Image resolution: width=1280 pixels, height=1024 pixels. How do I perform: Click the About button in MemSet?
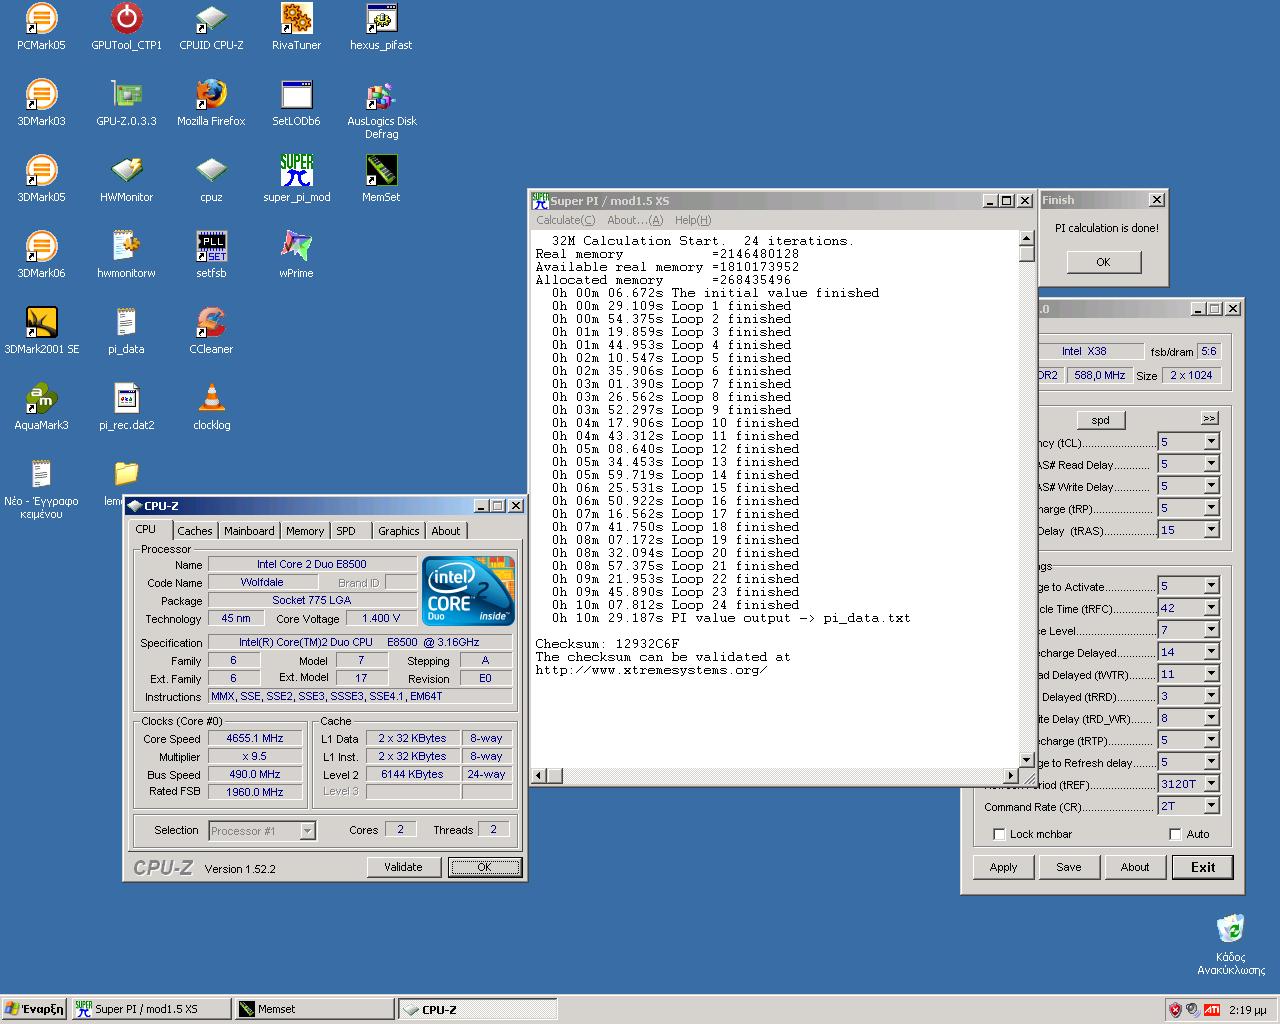1135,867
